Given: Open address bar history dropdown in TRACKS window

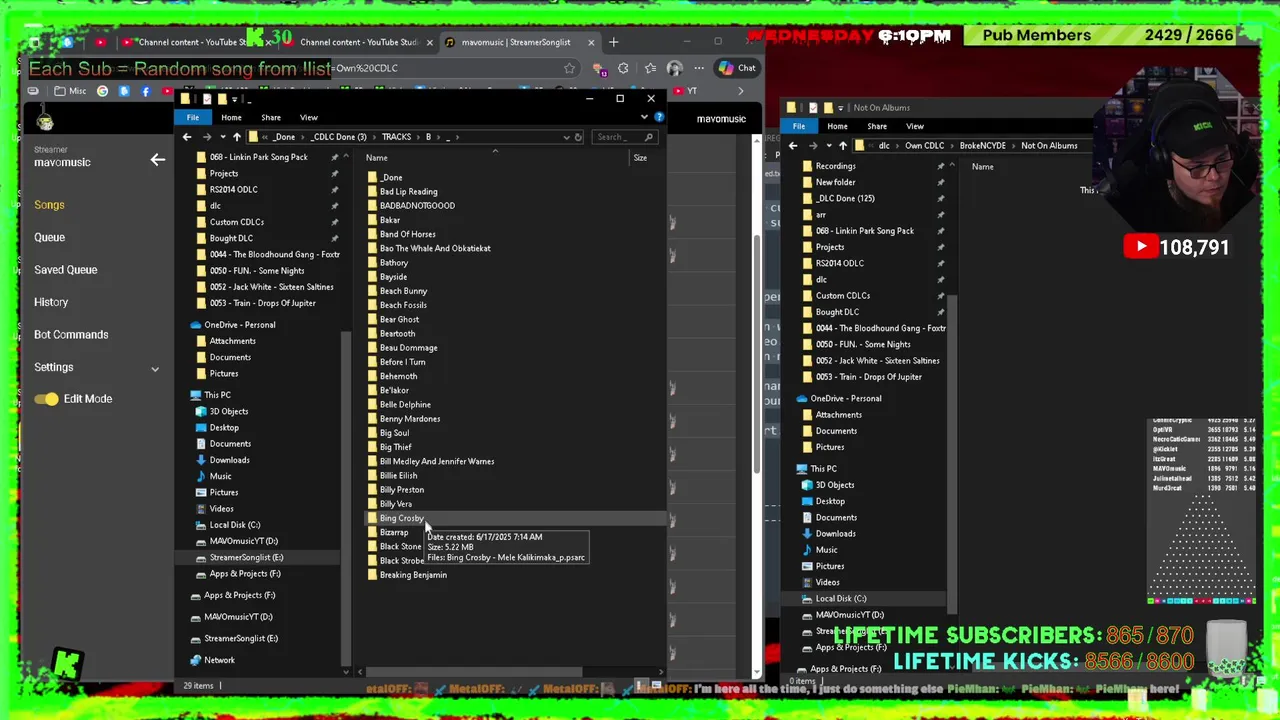Looking at the screenshot, I should coord(566,137).
